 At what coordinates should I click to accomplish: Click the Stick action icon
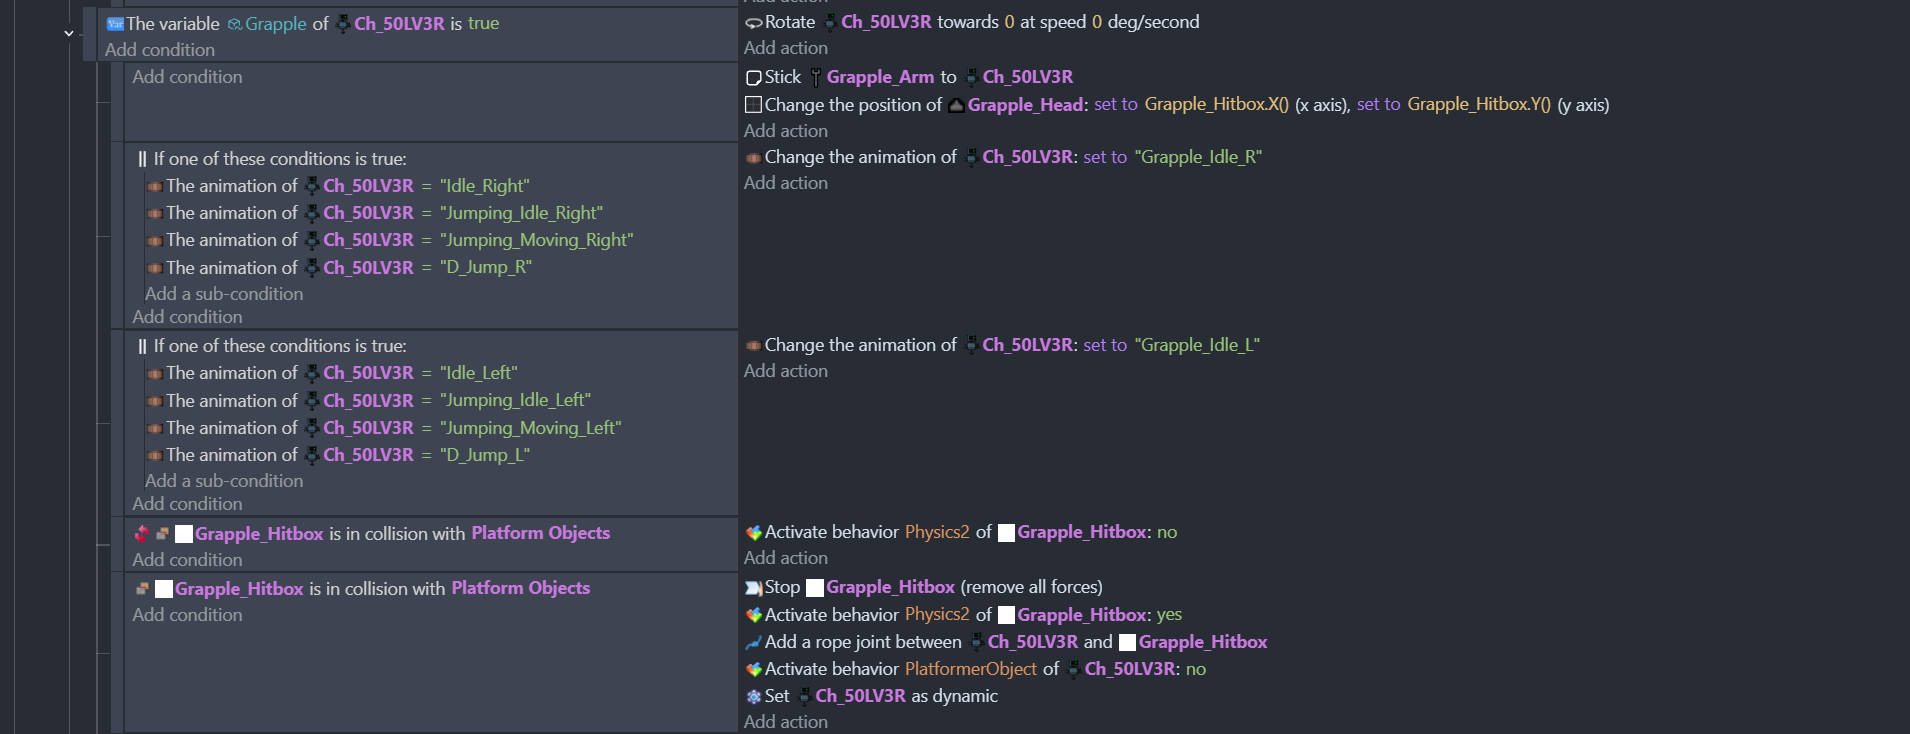[754, 78]
